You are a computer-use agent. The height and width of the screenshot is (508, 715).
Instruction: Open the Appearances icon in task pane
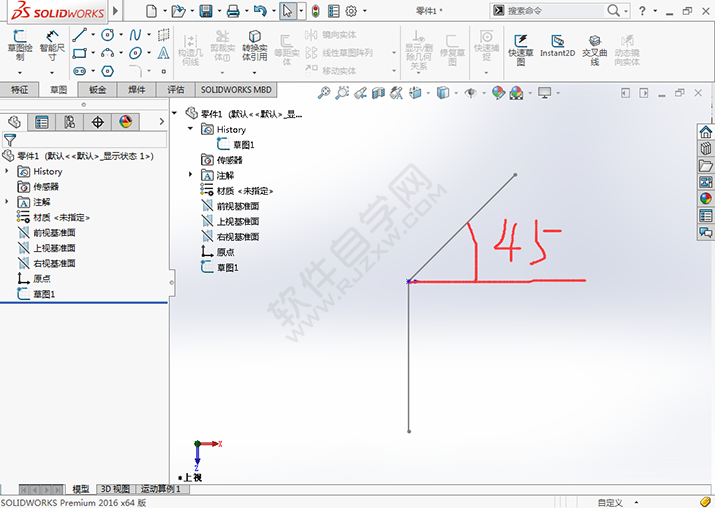click(x=705, y=198)
